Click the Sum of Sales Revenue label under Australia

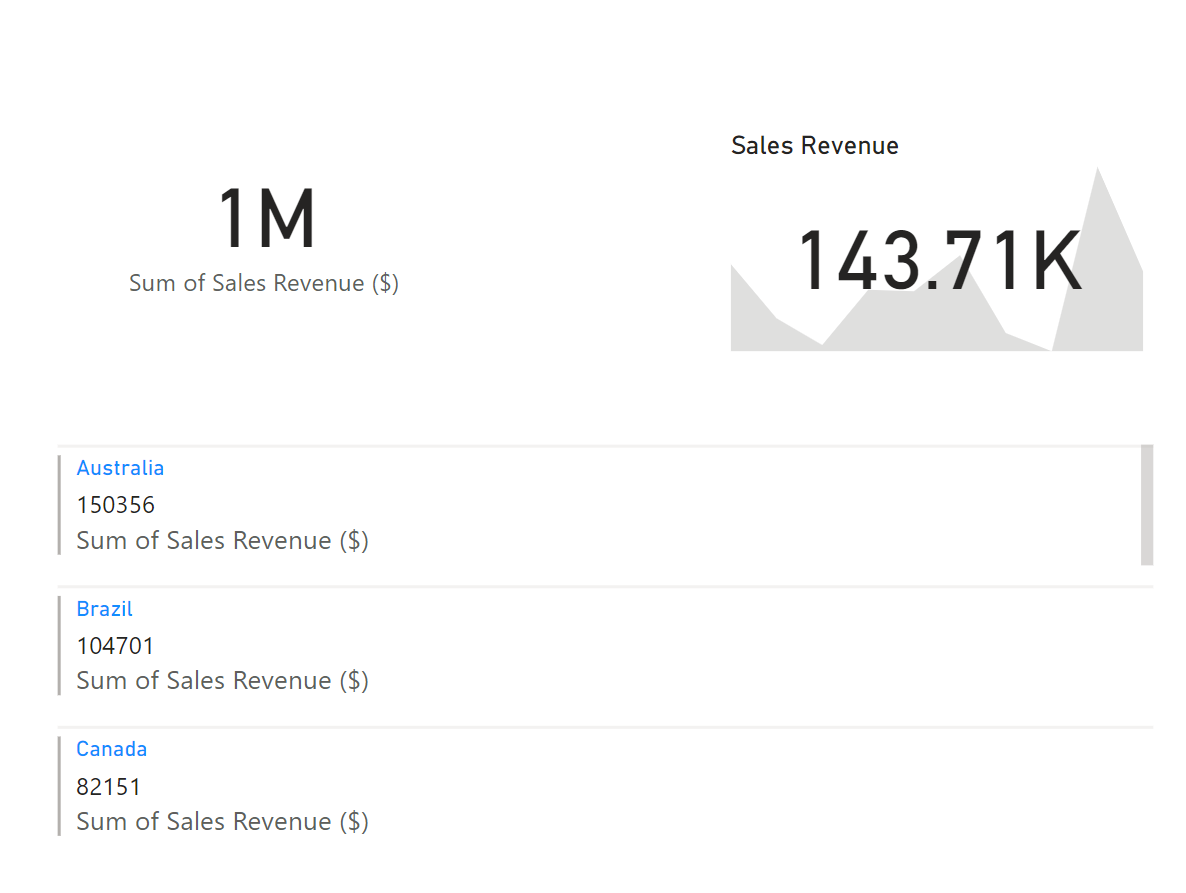222,541
